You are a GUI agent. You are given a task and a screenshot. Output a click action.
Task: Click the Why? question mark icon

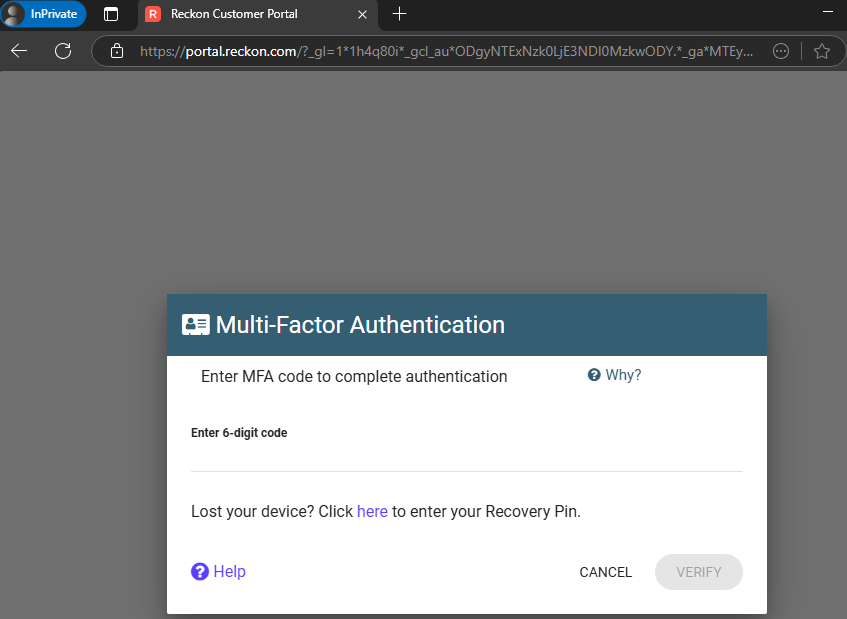click(594, 375)
